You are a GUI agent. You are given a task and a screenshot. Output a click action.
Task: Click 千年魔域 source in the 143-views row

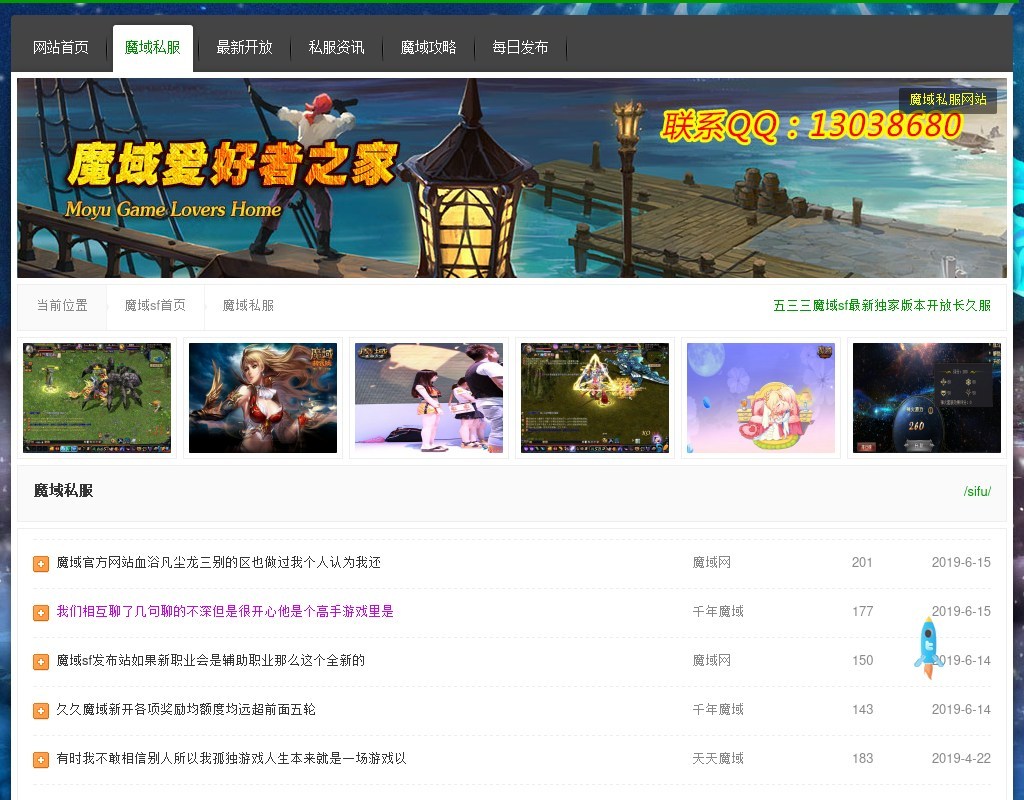[x=718, y=709]
